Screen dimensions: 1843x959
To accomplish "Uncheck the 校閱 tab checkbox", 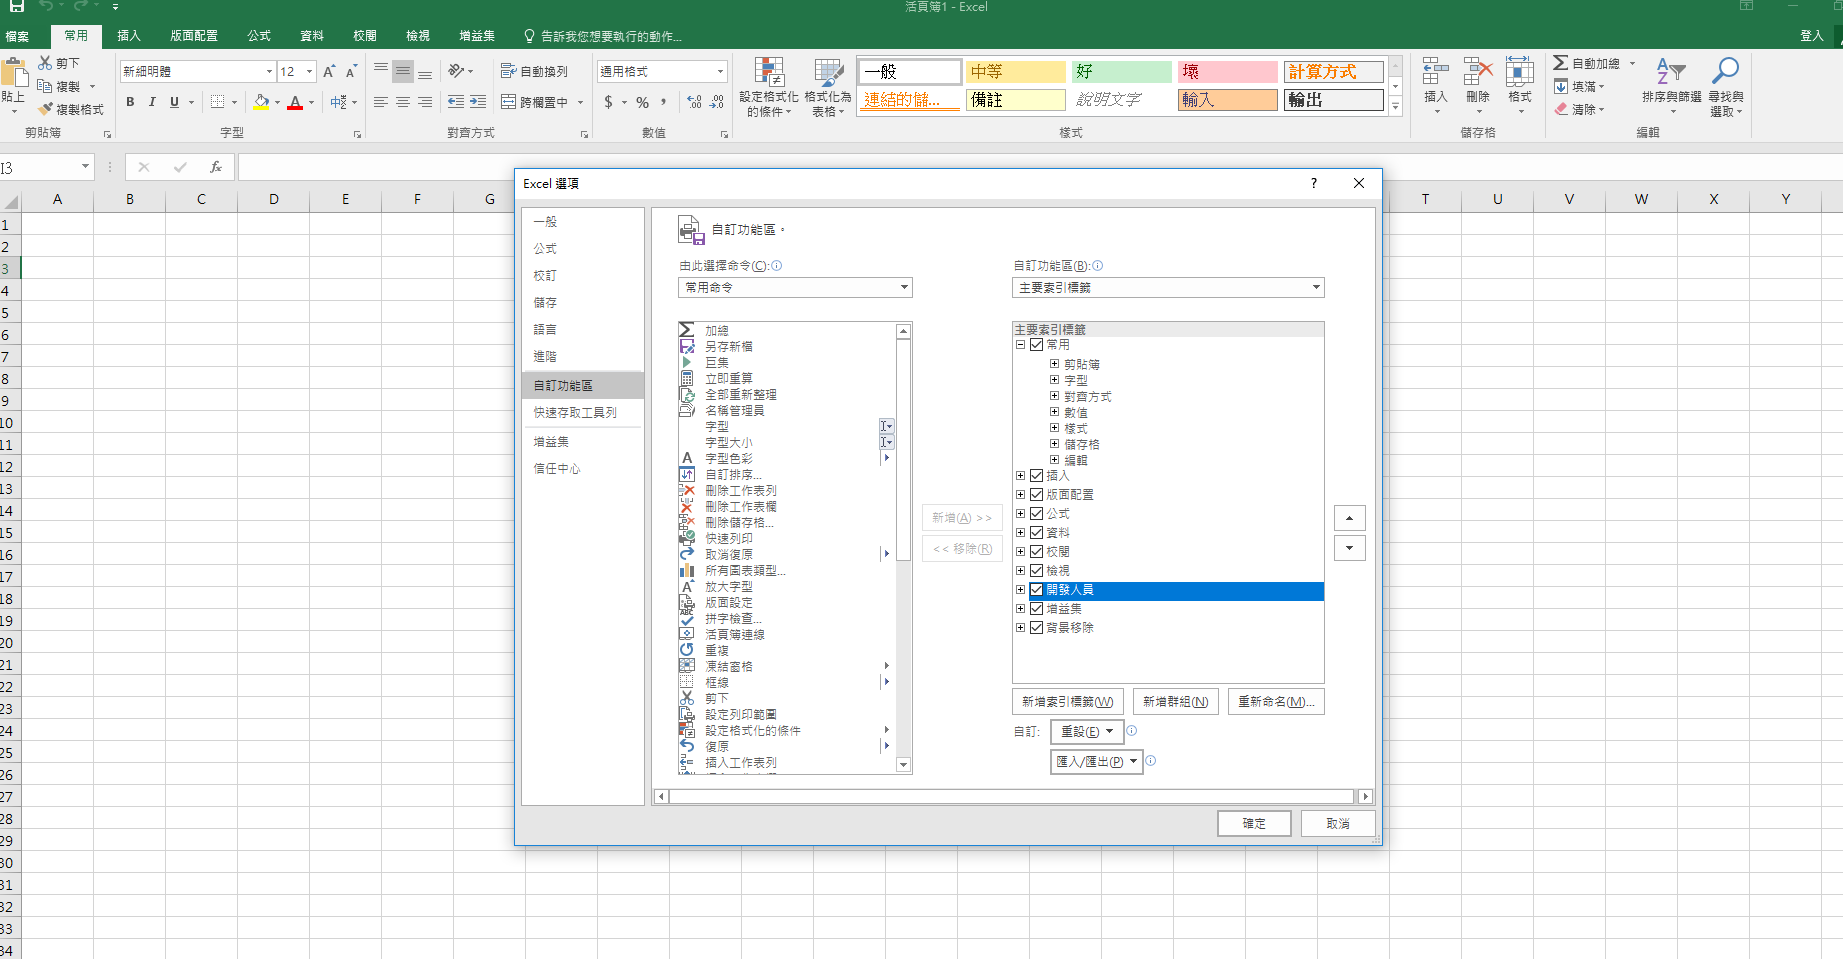I will tap(1037, 552).
